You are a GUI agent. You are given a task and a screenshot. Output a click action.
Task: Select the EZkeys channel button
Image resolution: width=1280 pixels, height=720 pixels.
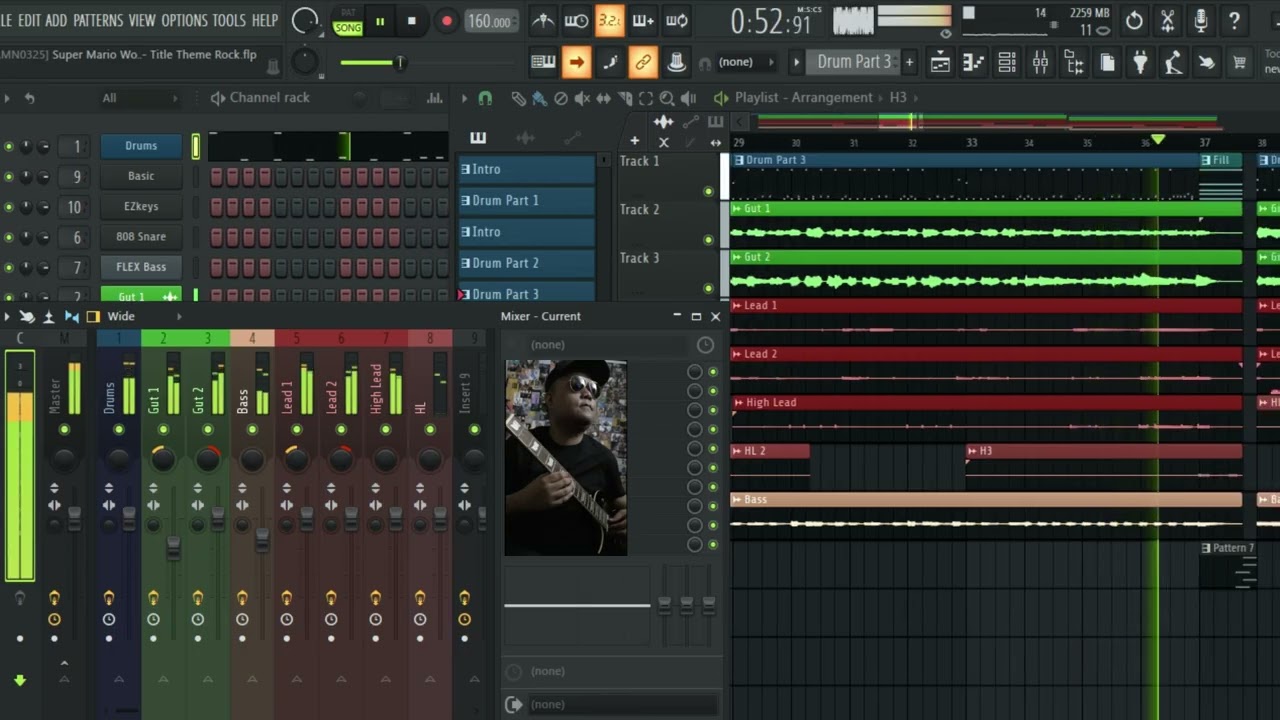141,206
